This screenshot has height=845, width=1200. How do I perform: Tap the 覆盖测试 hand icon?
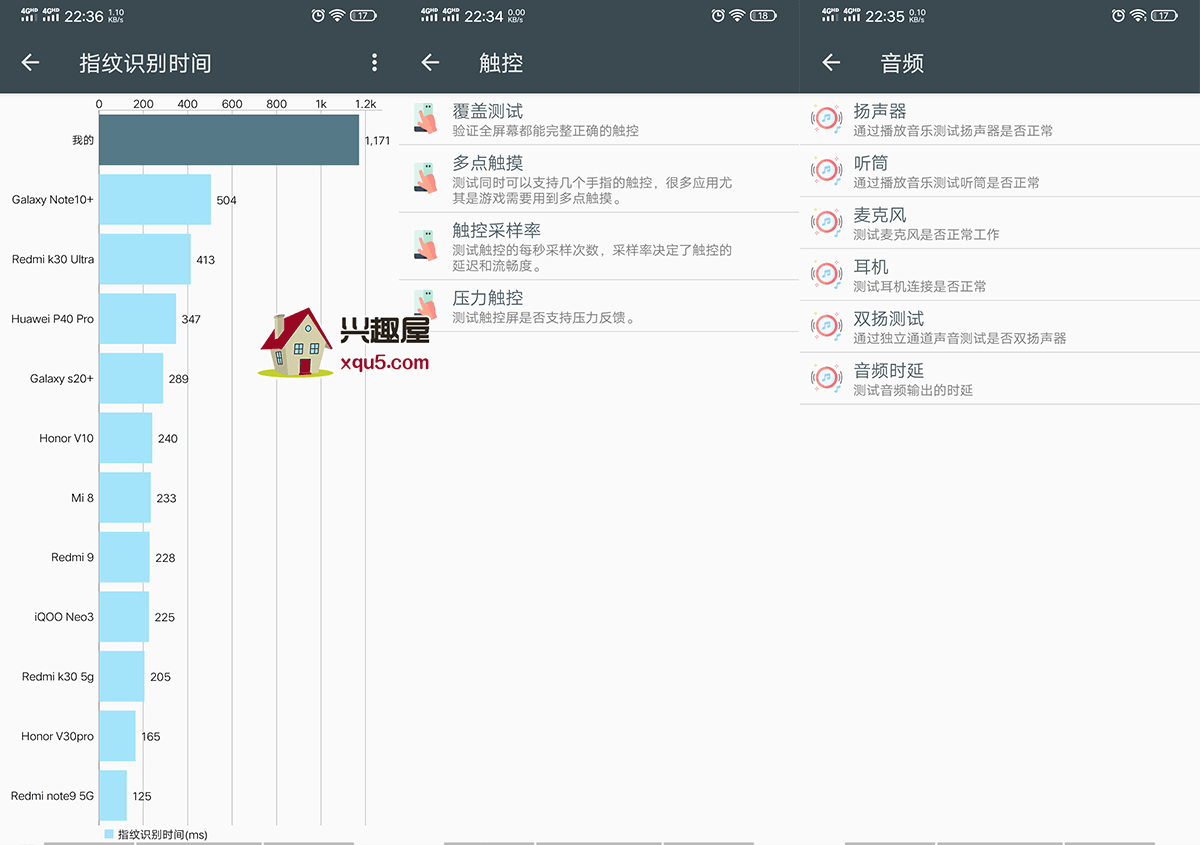426,119
